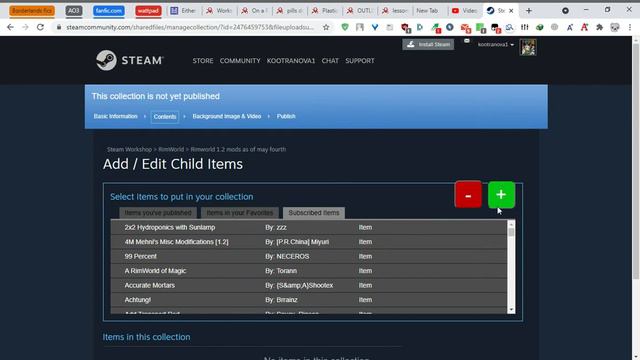This screenshot has height=360, width=640.
Task: Click the site lock icon
Action: click(59, 27)
